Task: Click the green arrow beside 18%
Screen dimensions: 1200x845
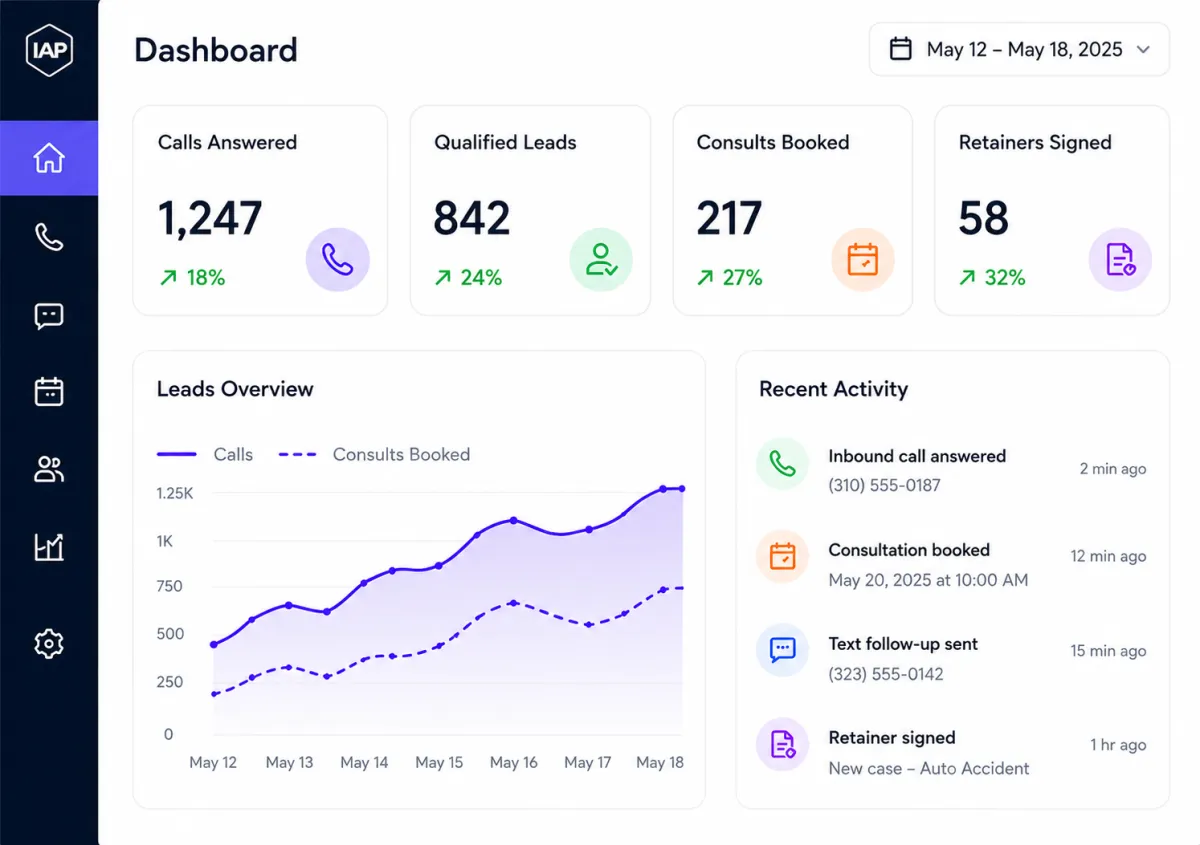Action: (x=167, y=278)
